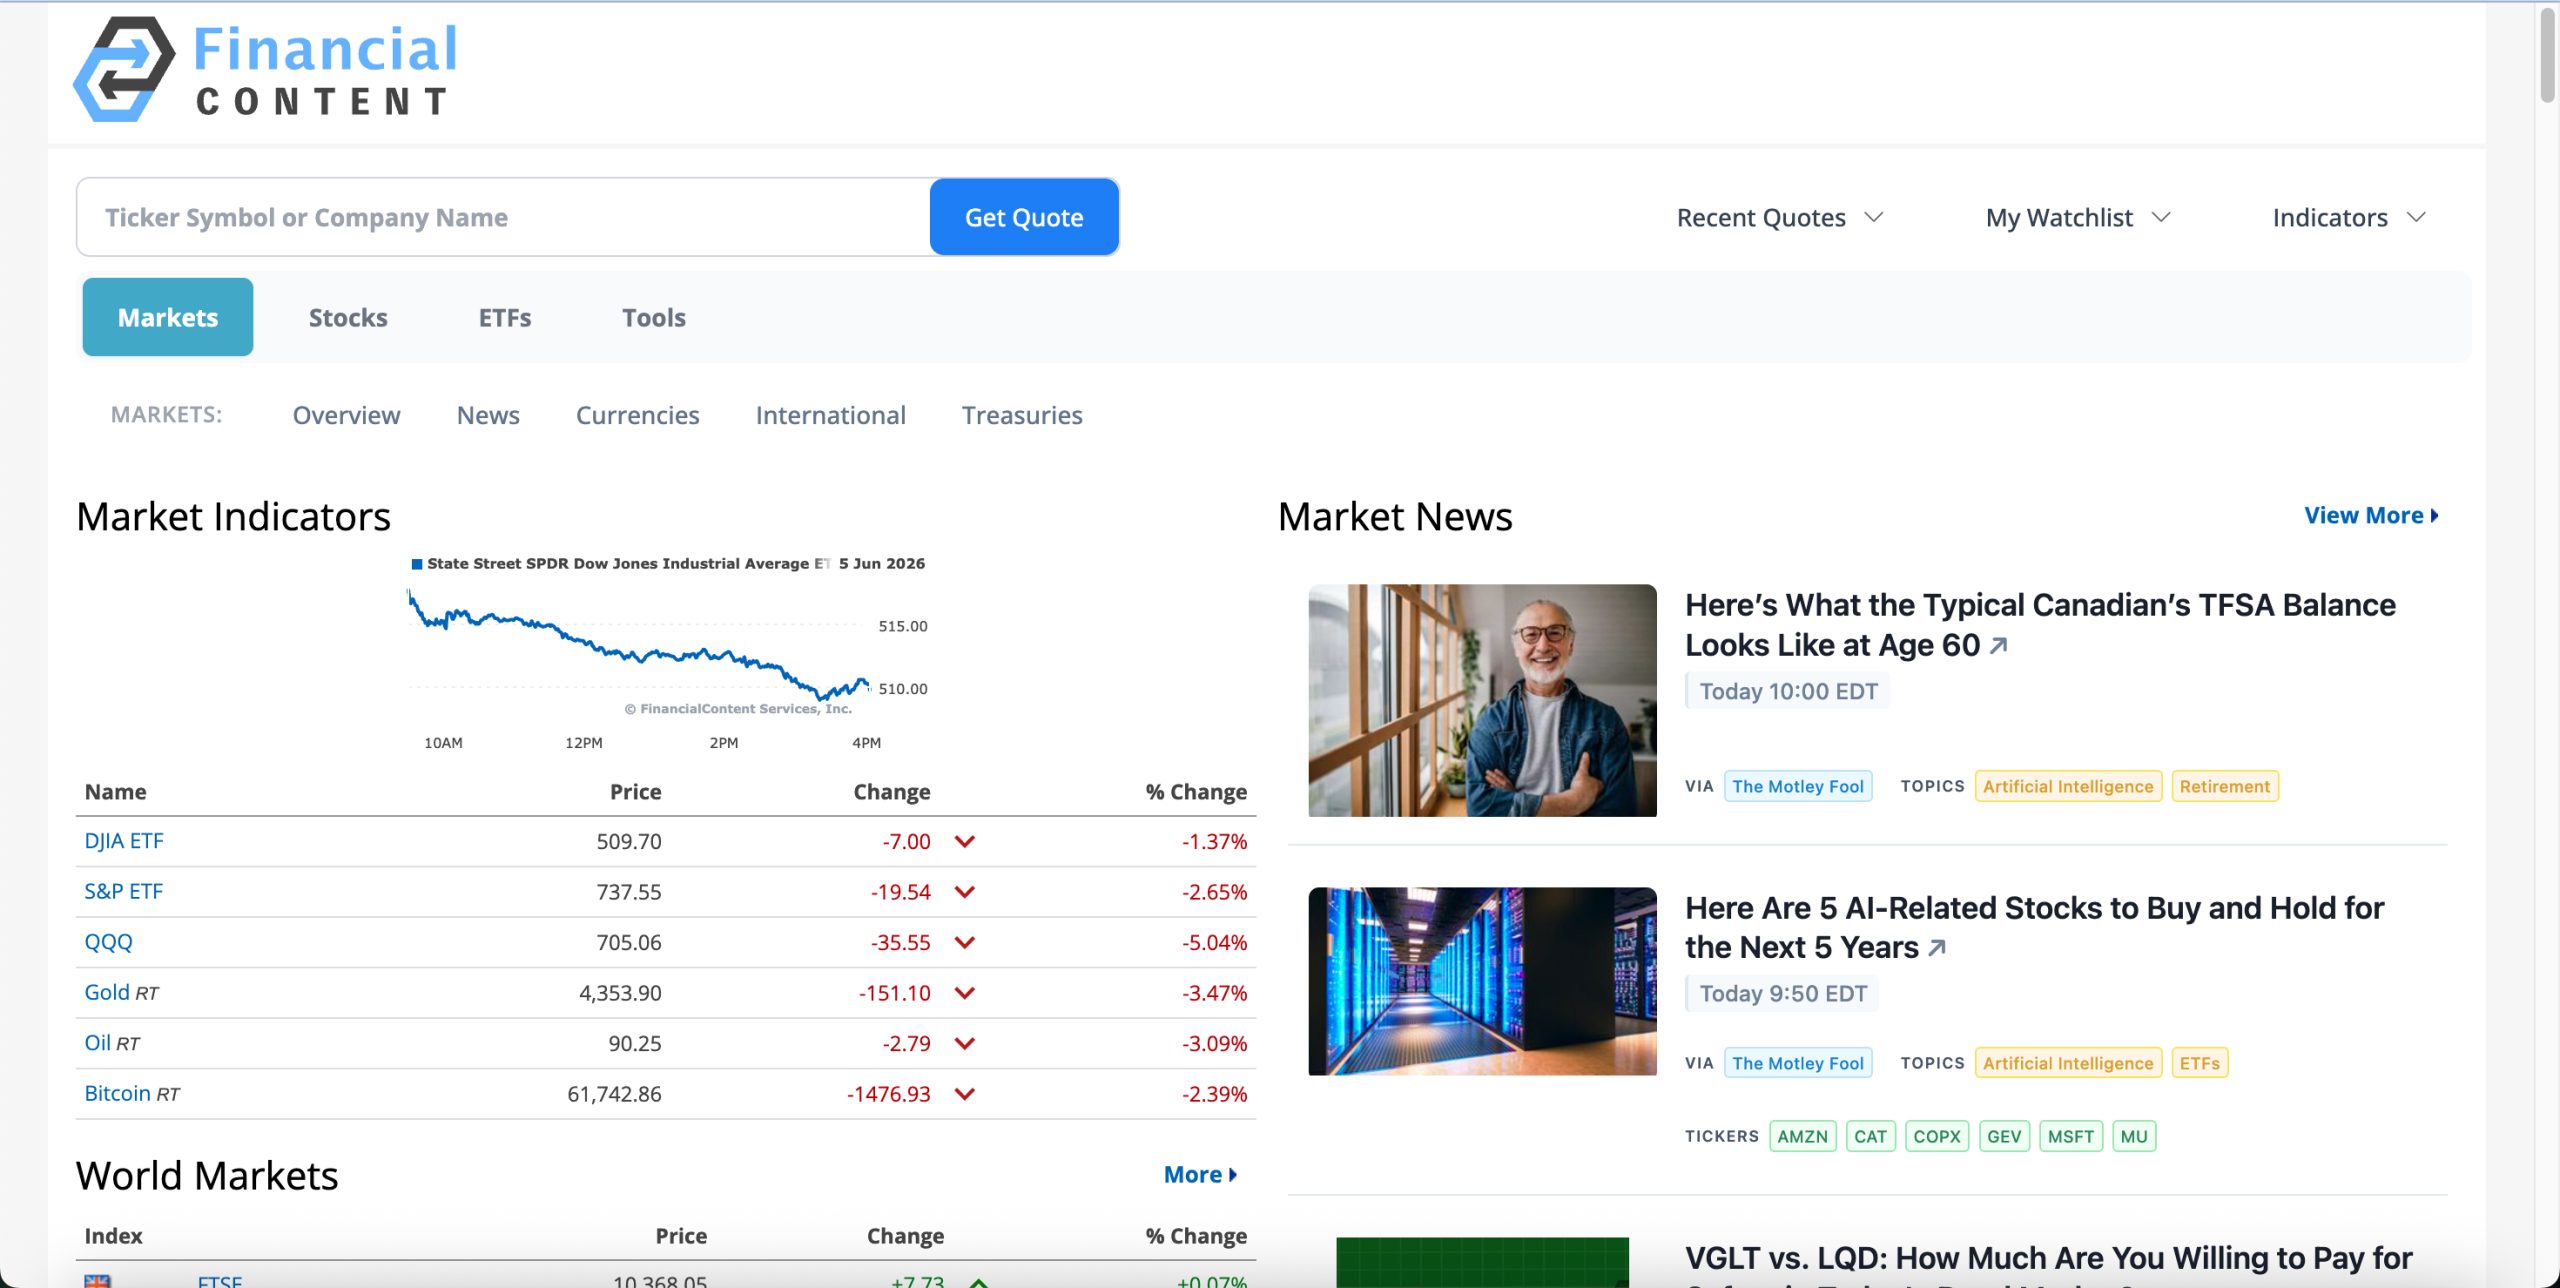The height and width of the screenshot is (1288, 2560).
Task: Click the external link arrow after TFSA headline
Action: [1998, 646]
